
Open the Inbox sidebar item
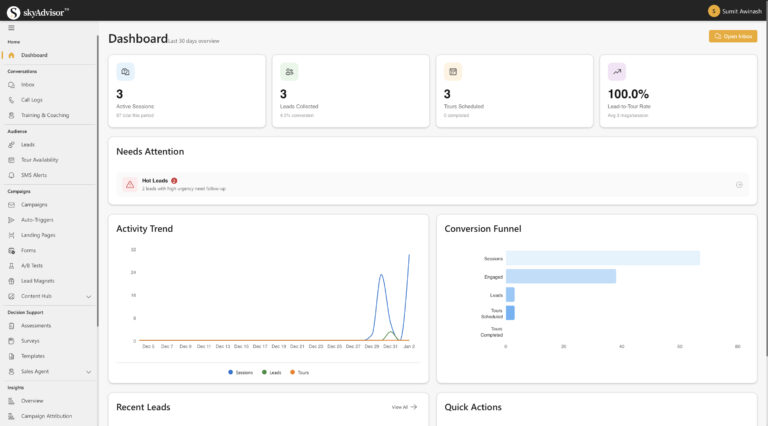(x=28, y=85)
